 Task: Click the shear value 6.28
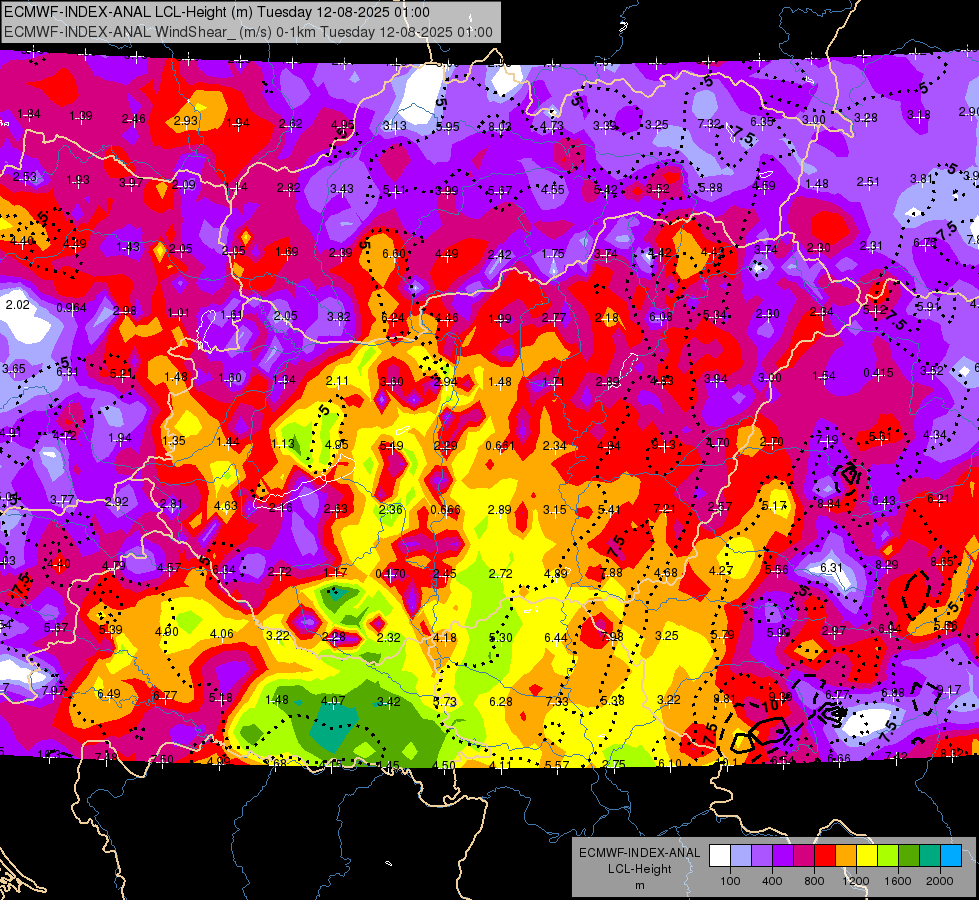tap(501, 702)
